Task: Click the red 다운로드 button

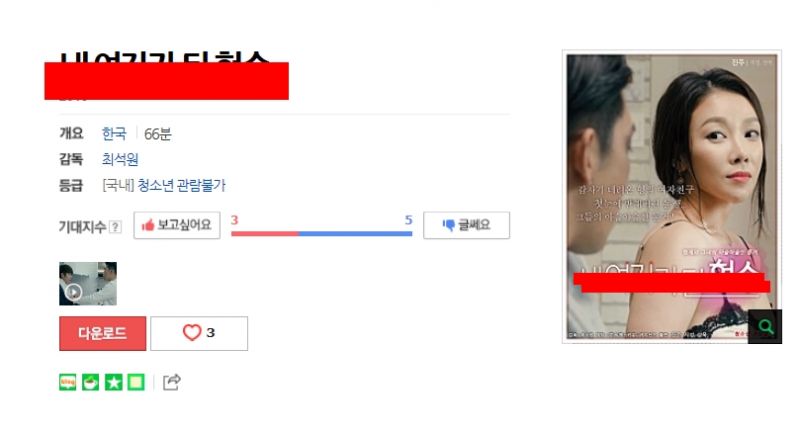Action: pyautogui.click(x=103, y=333)
